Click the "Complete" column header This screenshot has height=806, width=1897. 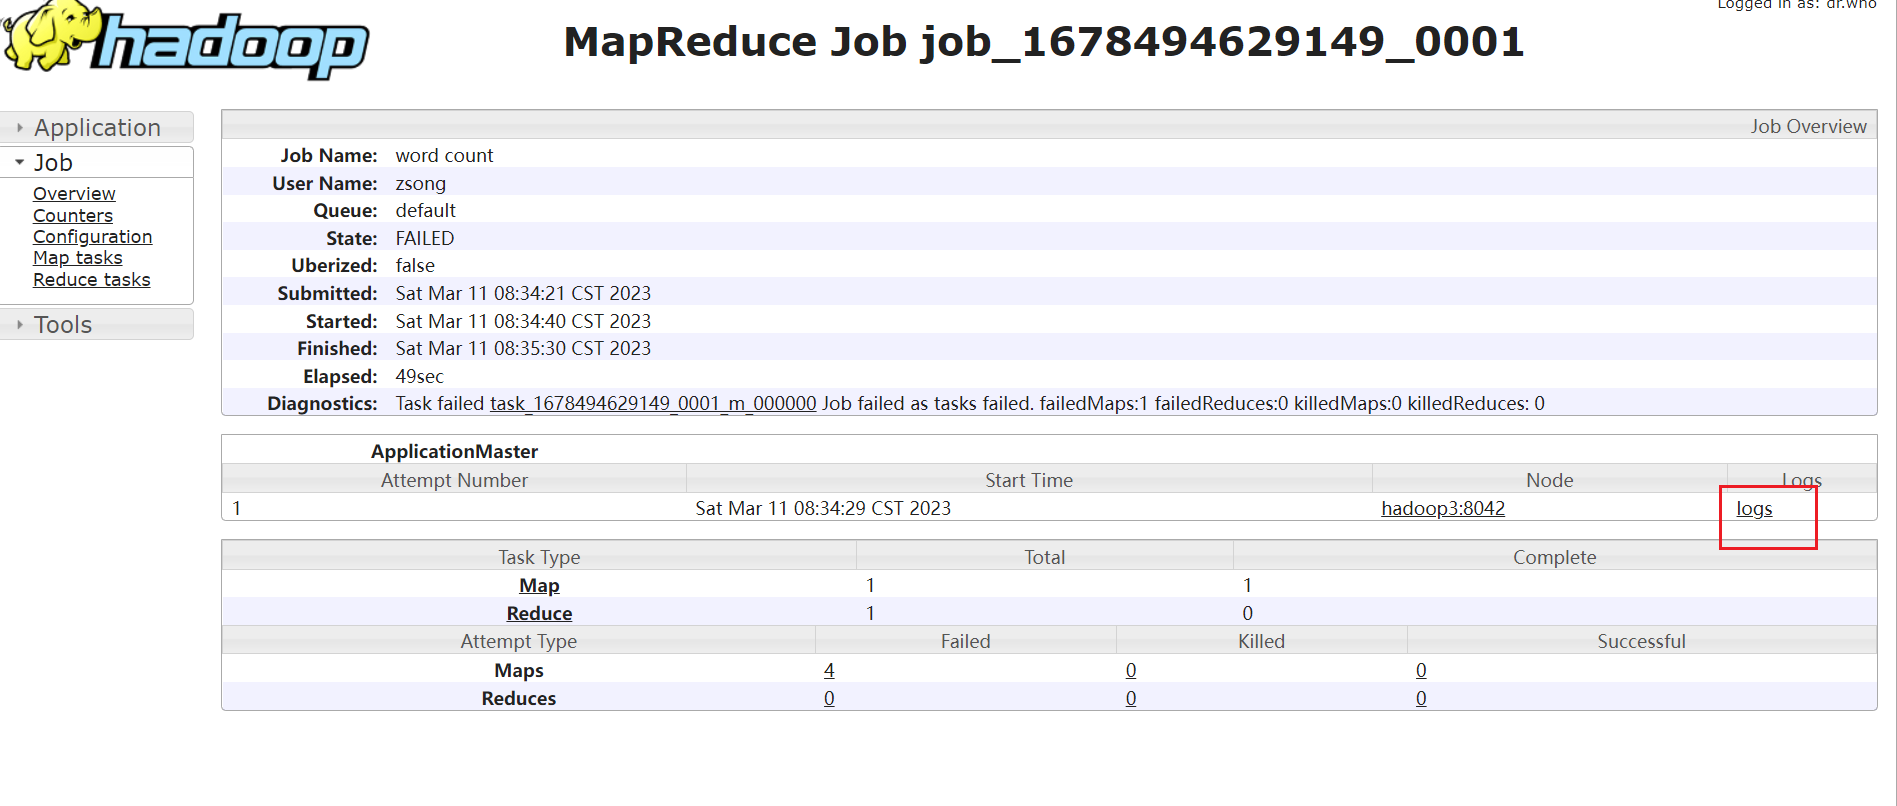1555,557
